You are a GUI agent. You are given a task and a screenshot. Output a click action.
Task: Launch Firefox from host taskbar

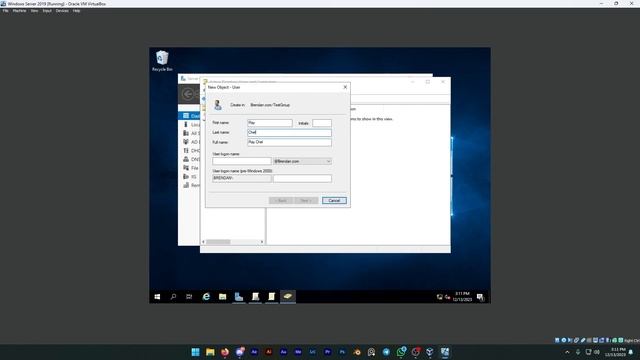pos(225,352)
